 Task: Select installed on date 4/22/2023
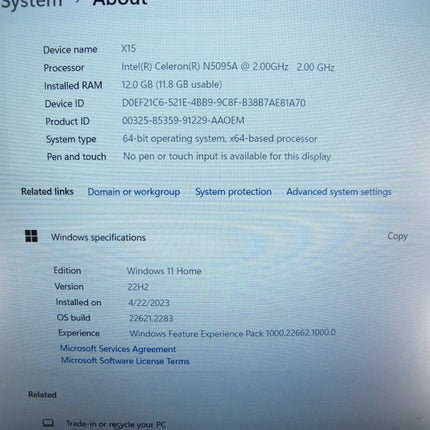coord(149,303)
